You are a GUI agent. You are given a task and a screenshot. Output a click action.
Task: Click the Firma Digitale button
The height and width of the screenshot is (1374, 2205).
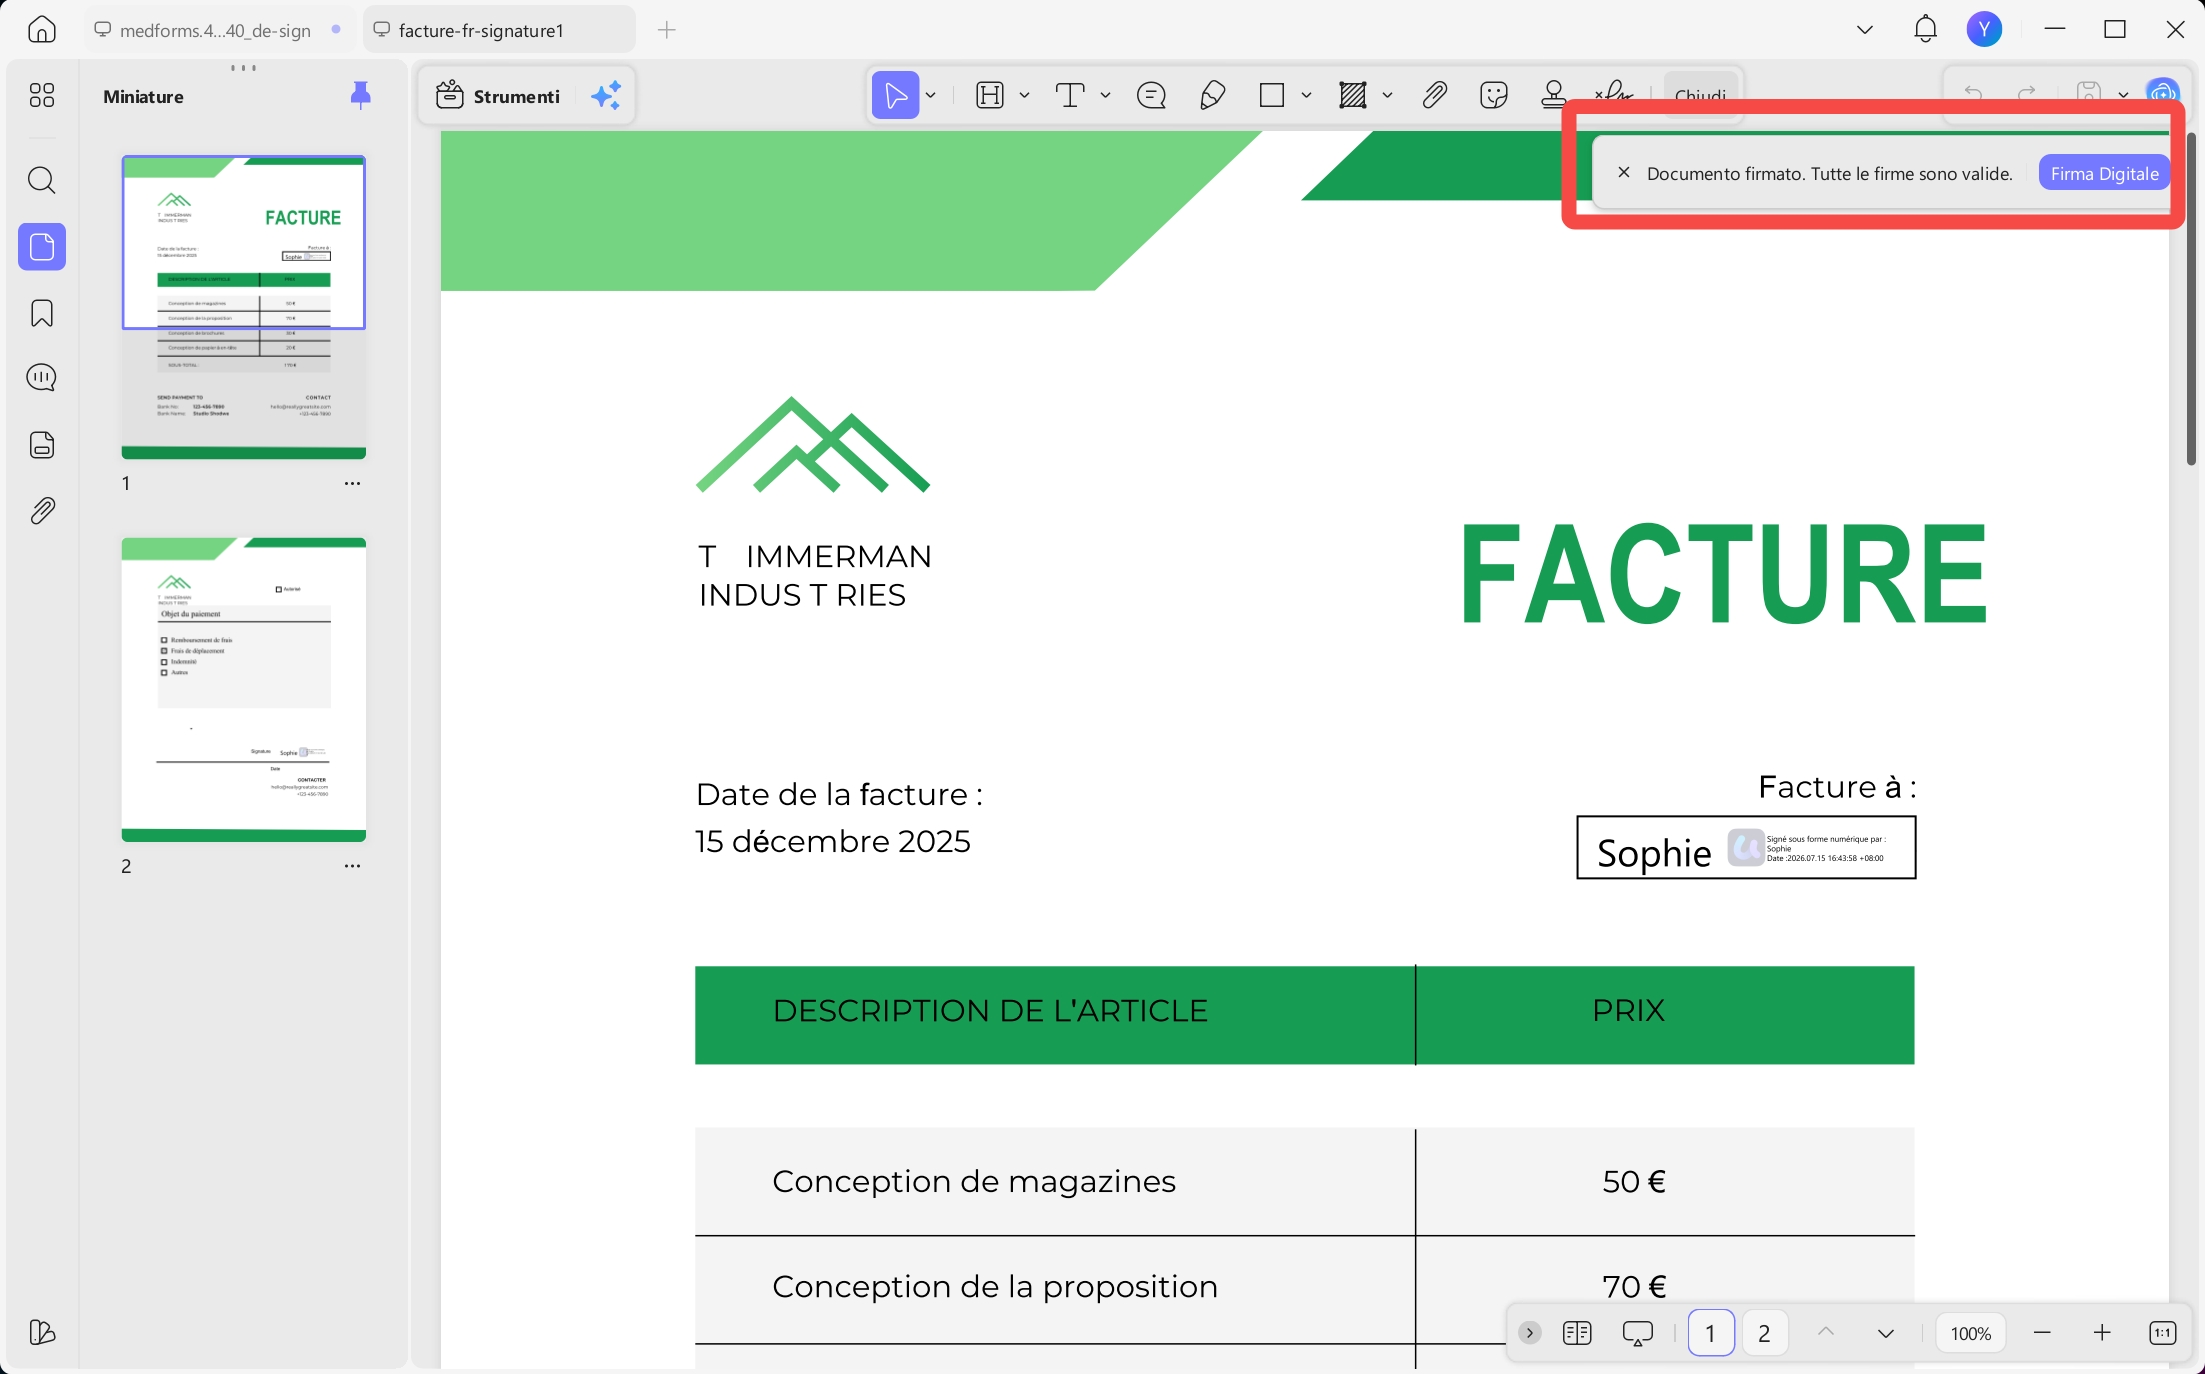pyautogui.click(x=2104, y=173)
